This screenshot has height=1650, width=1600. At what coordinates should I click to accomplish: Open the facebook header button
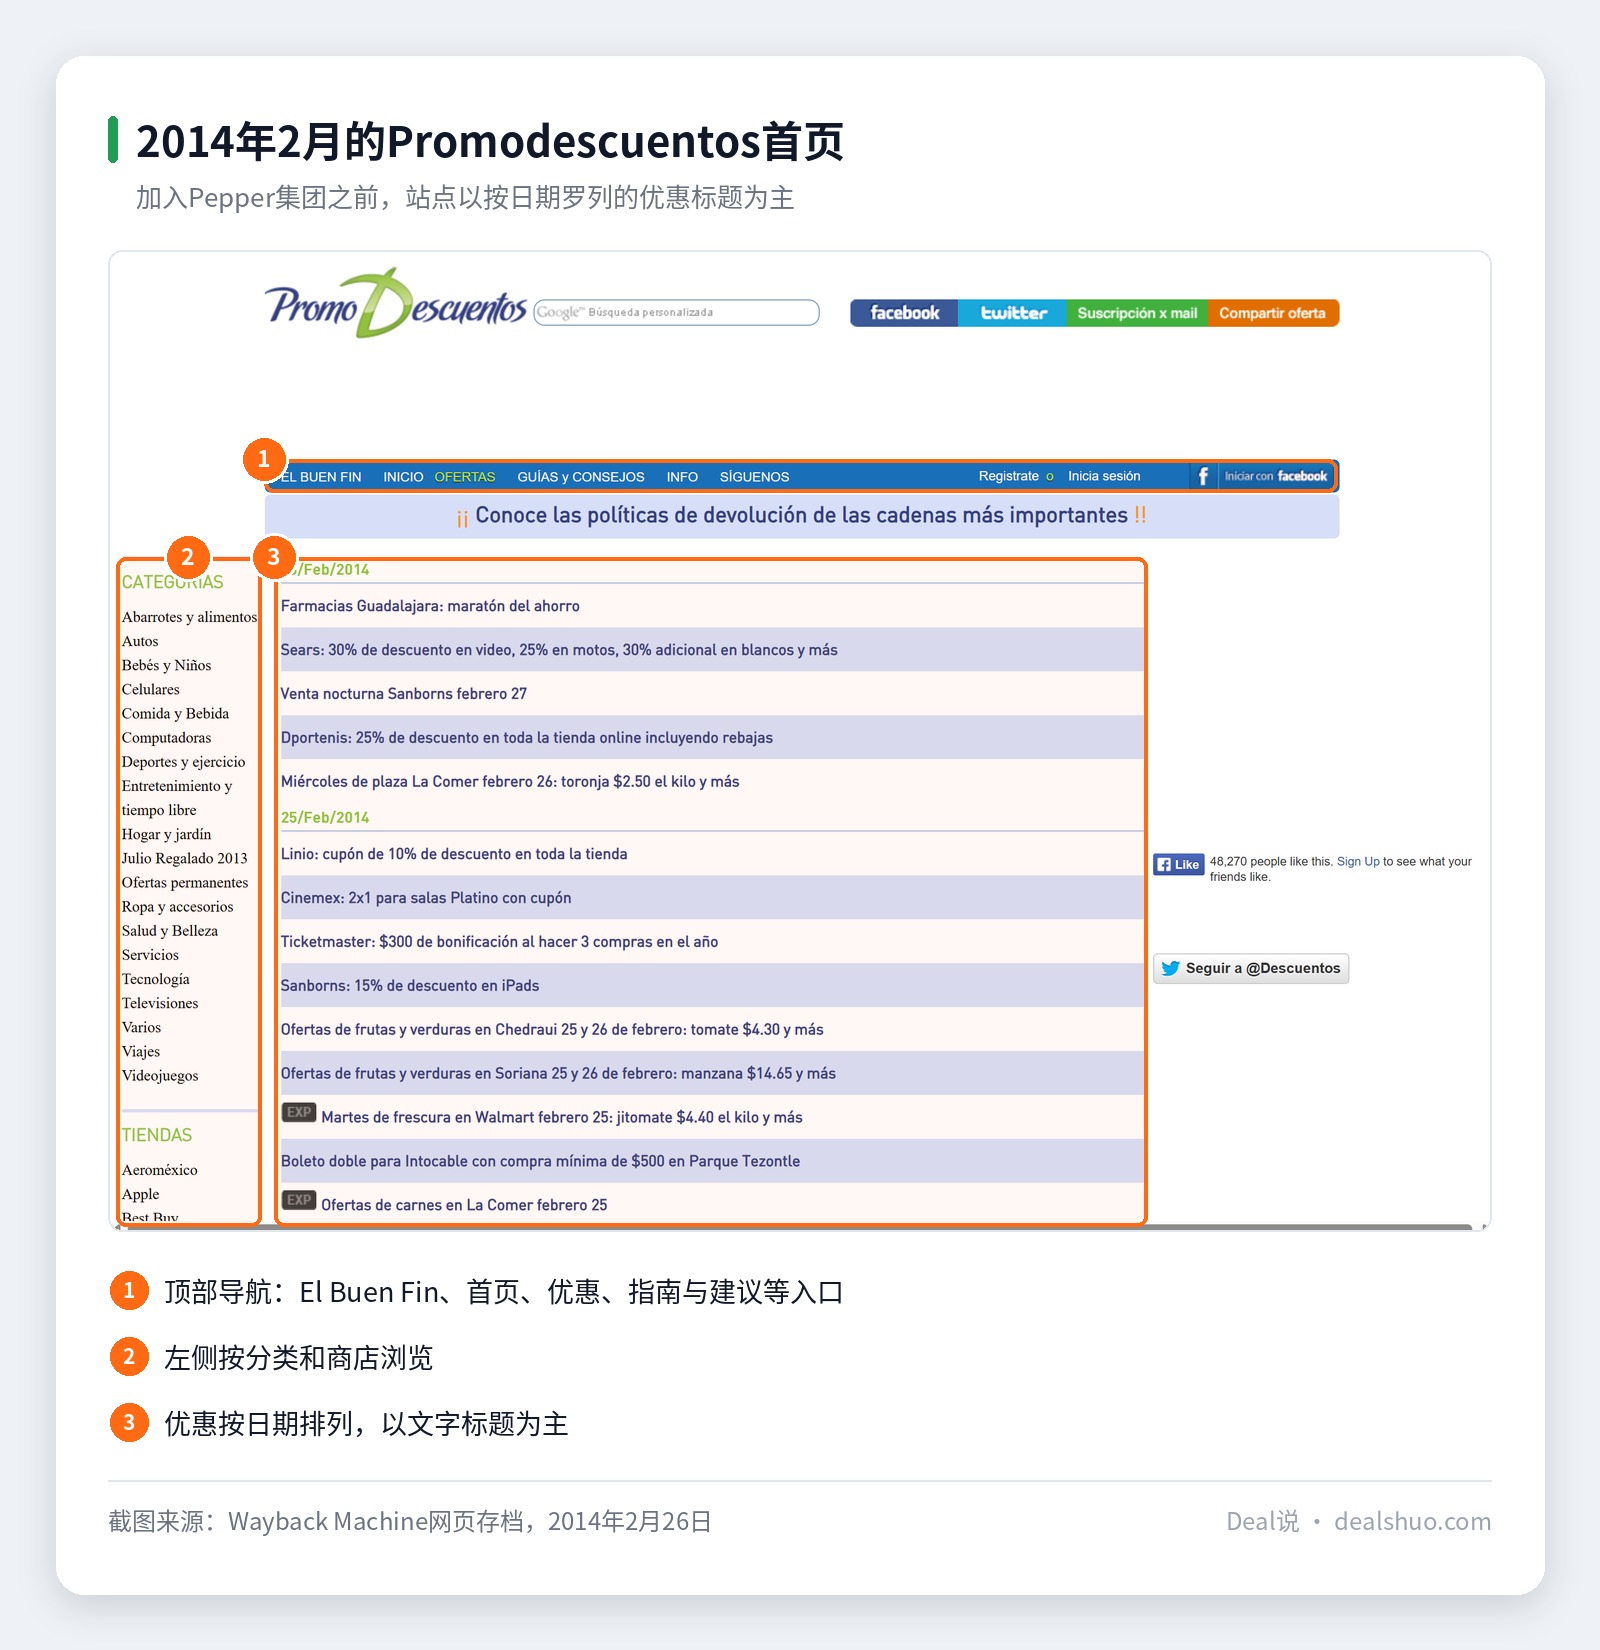(x=904, y=313)
